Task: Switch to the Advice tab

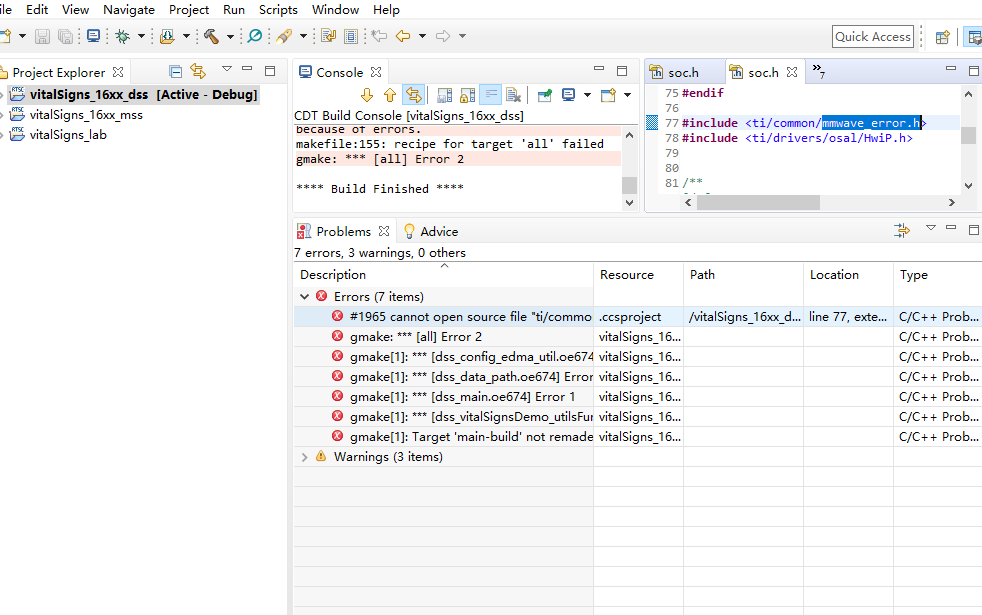Action: 438,231
